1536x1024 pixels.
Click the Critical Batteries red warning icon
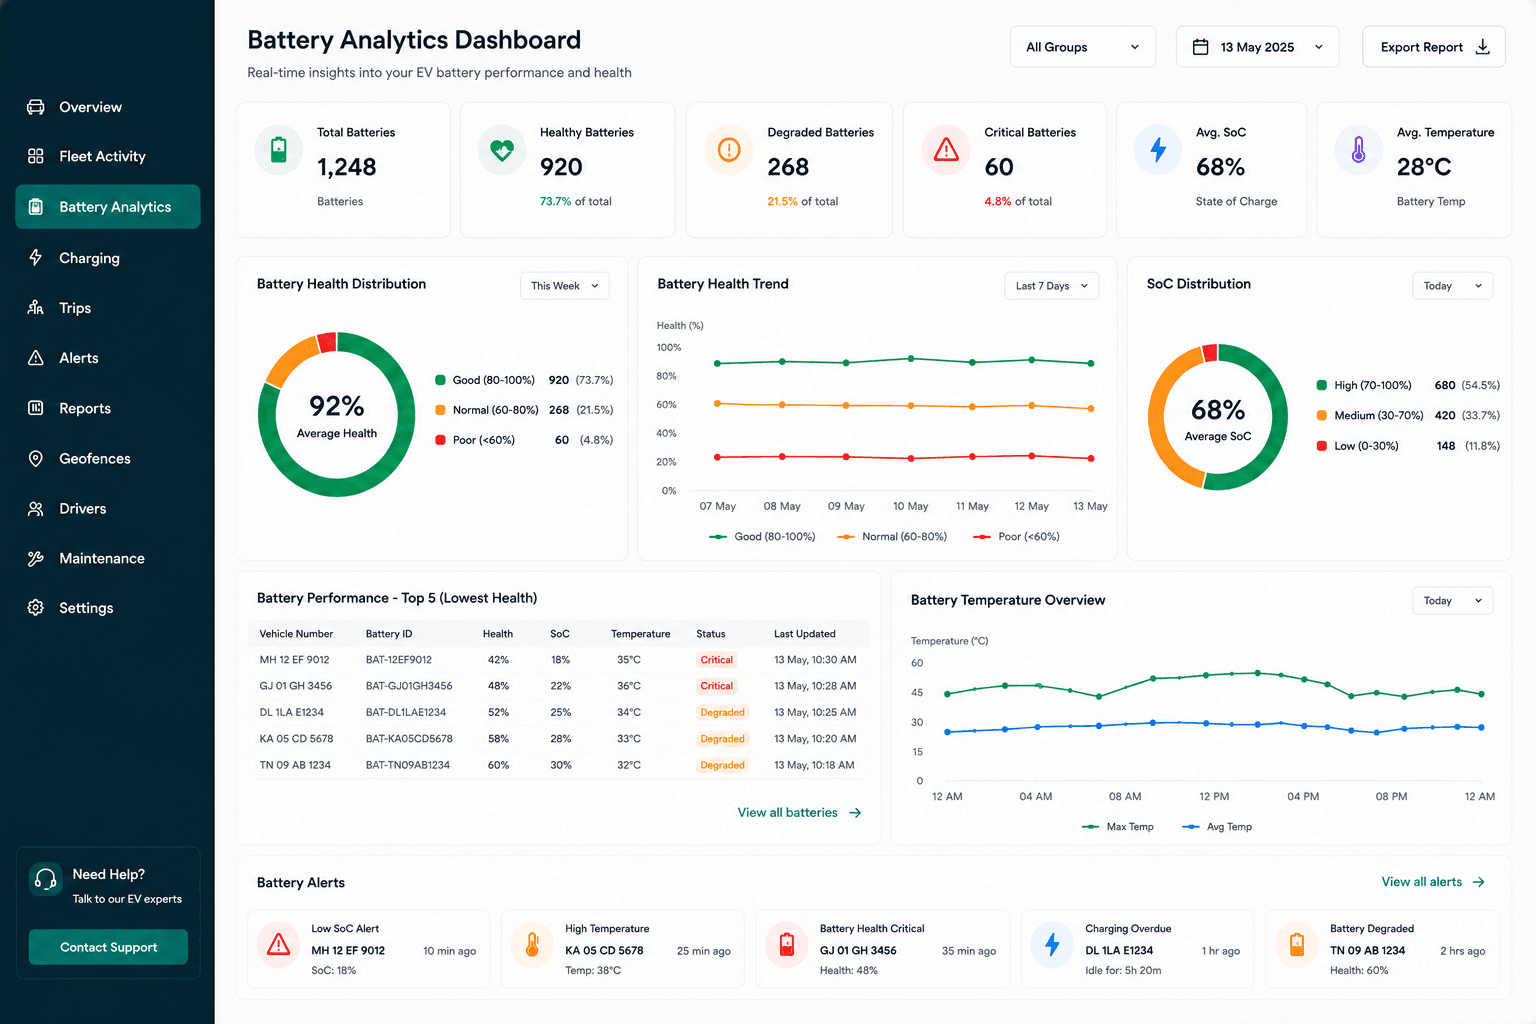coord(946,150)
